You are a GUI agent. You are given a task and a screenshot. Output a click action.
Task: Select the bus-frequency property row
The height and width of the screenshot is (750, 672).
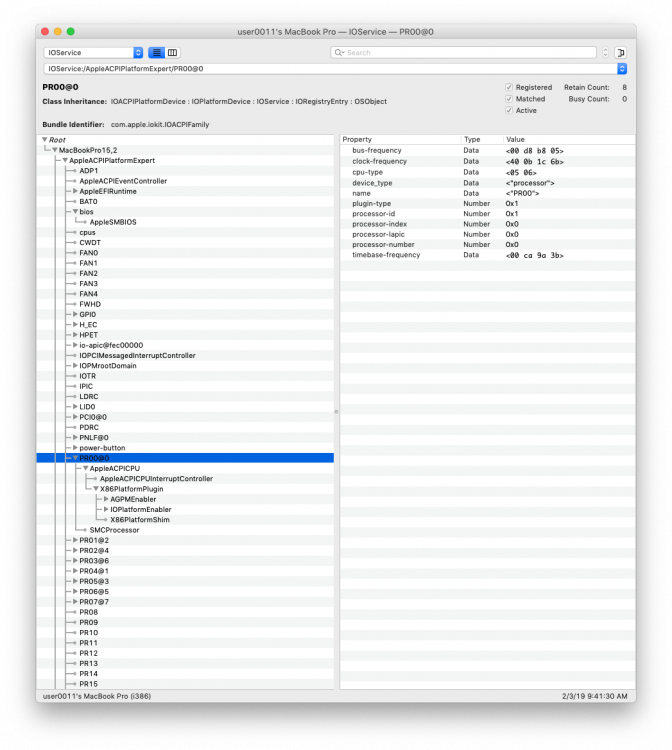click(487, 151)
